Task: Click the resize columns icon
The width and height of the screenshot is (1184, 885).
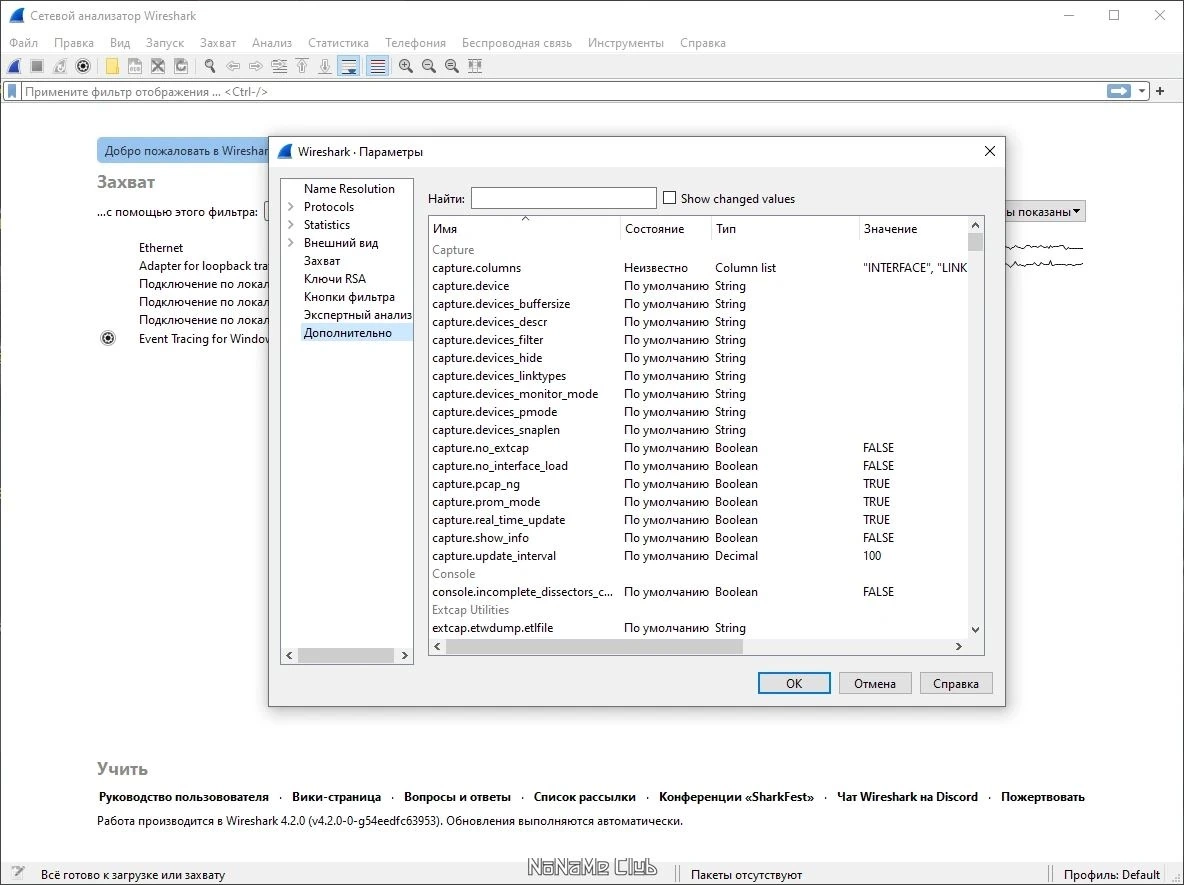Action: [475, 66]
